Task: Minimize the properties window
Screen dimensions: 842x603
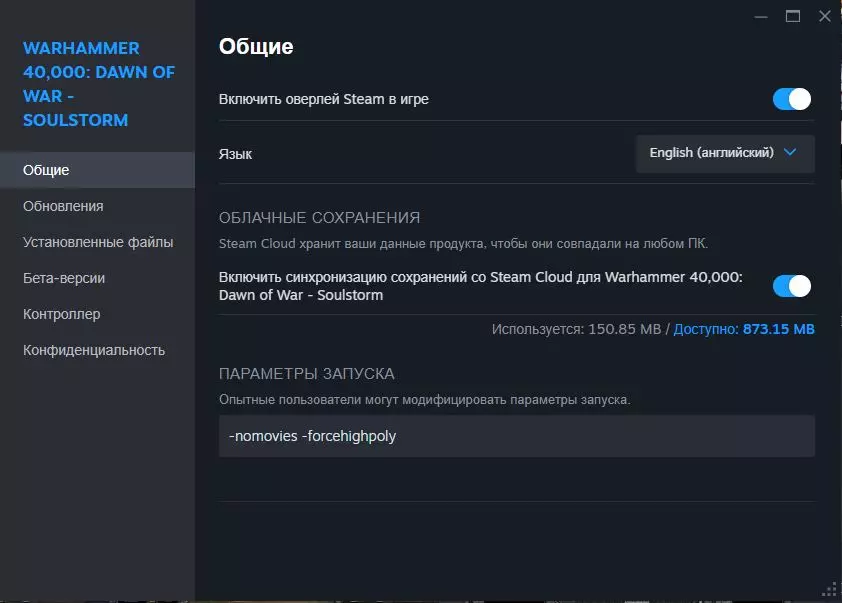Action: (762, 16)
